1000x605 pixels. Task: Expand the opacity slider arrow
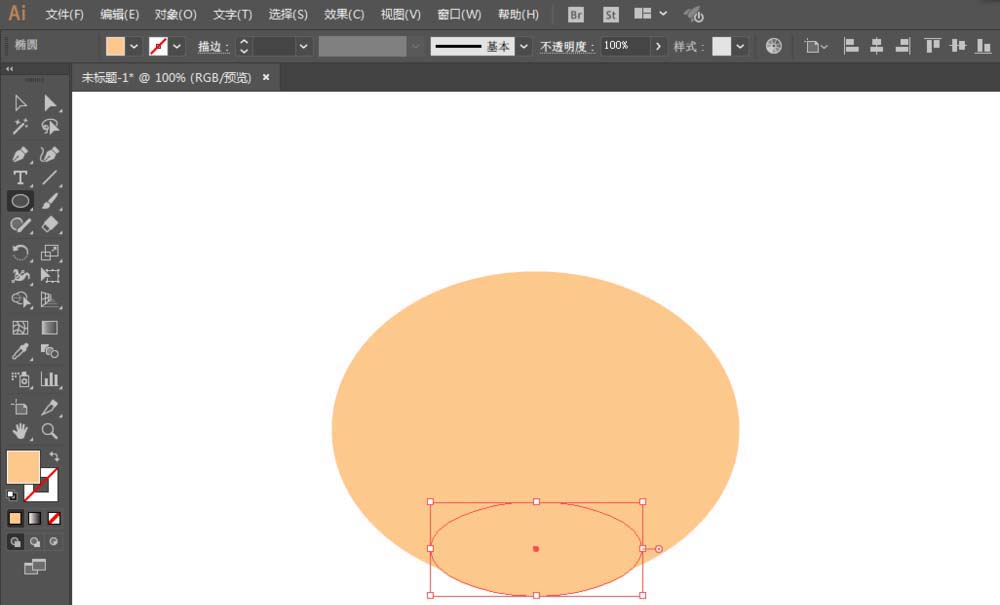click(658, 46)
